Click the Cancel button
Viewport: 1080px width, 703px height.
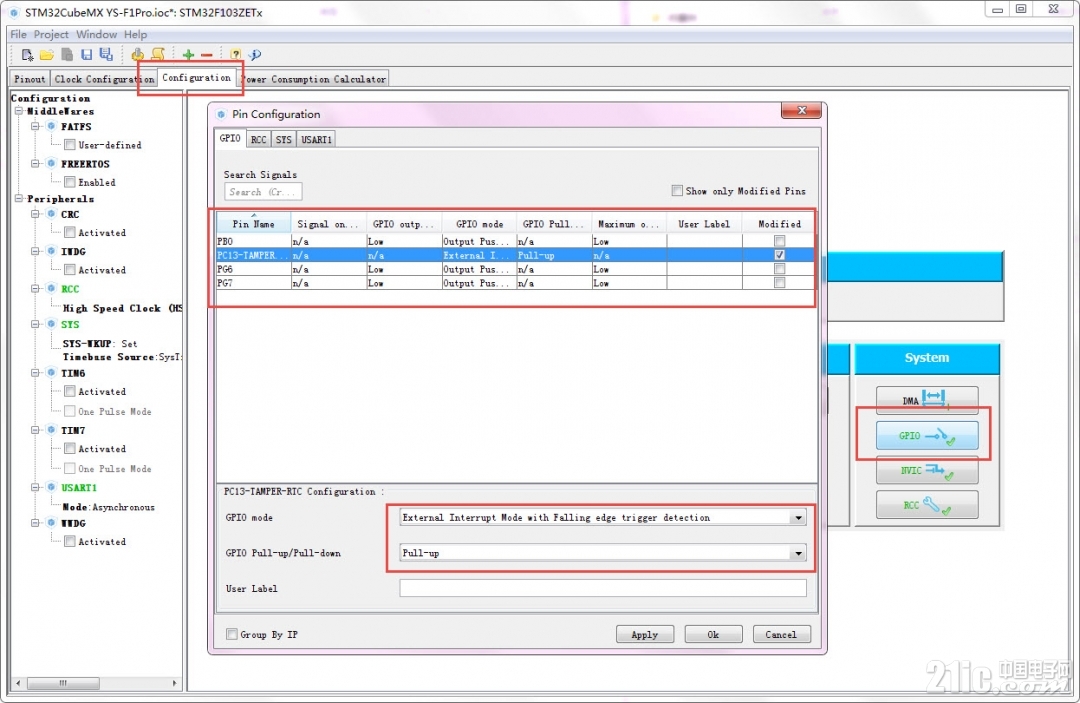coord(781,634)
